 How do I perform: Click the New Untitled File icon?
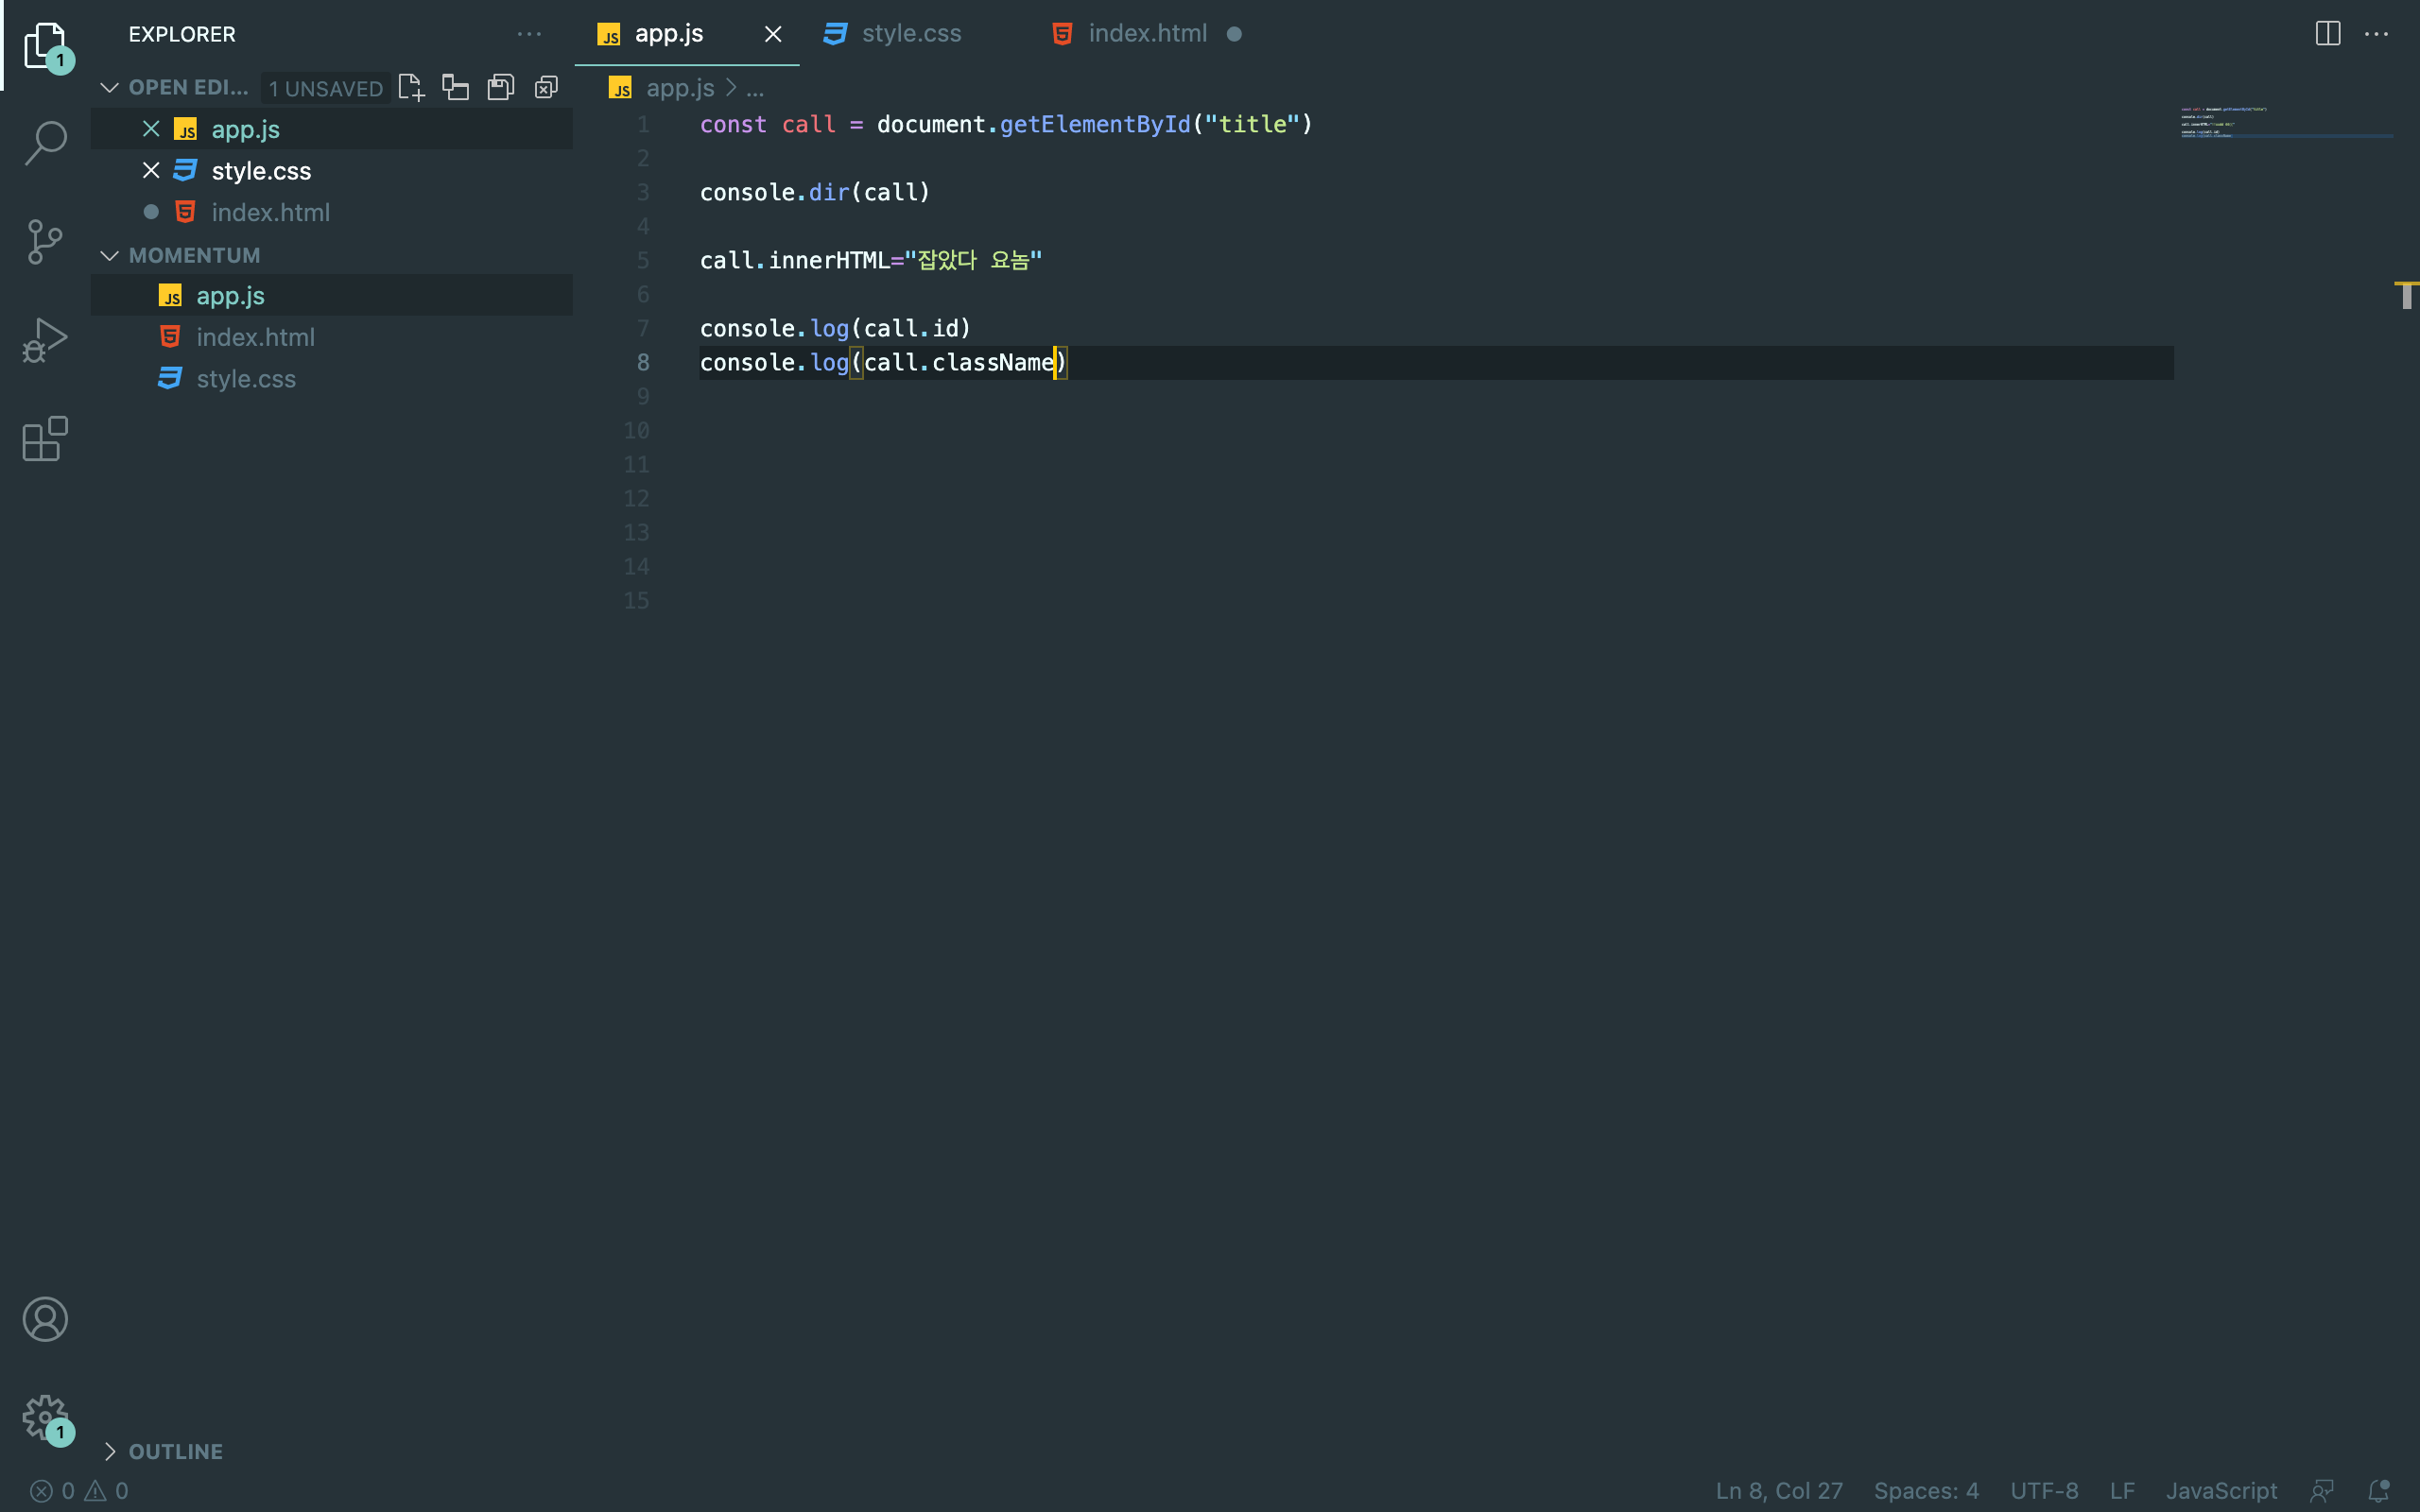click(x=411, y=88)
